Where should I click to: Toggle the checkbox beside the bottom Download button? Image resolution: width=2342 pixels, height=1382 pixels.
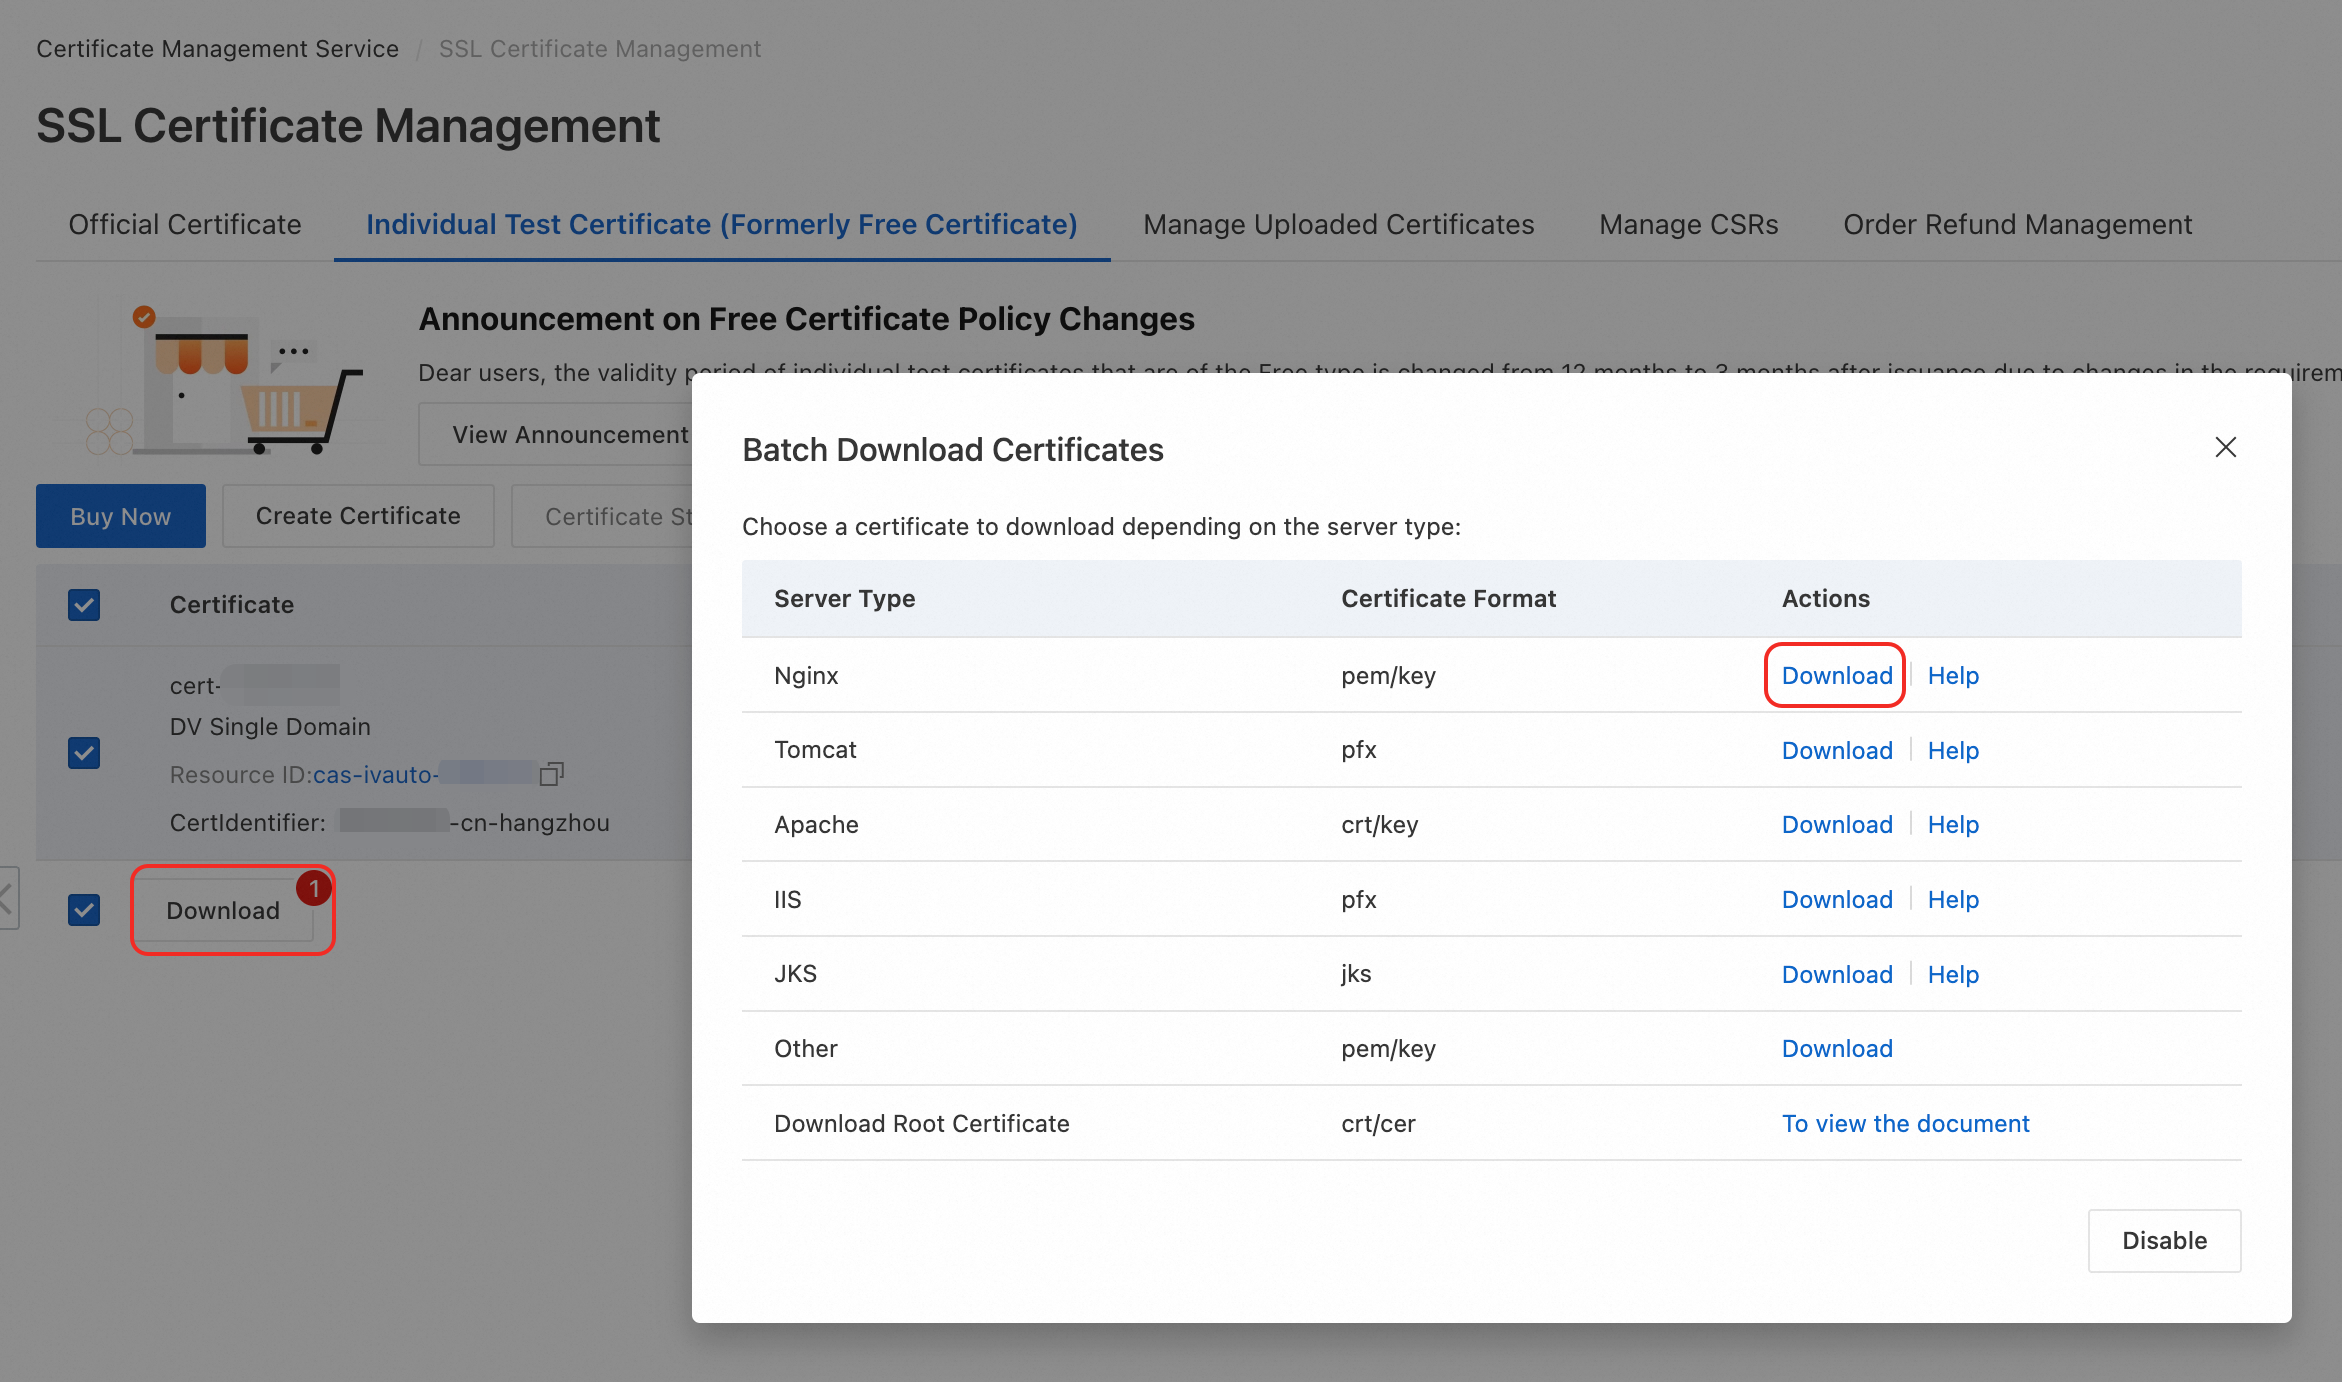coord(84,910)
